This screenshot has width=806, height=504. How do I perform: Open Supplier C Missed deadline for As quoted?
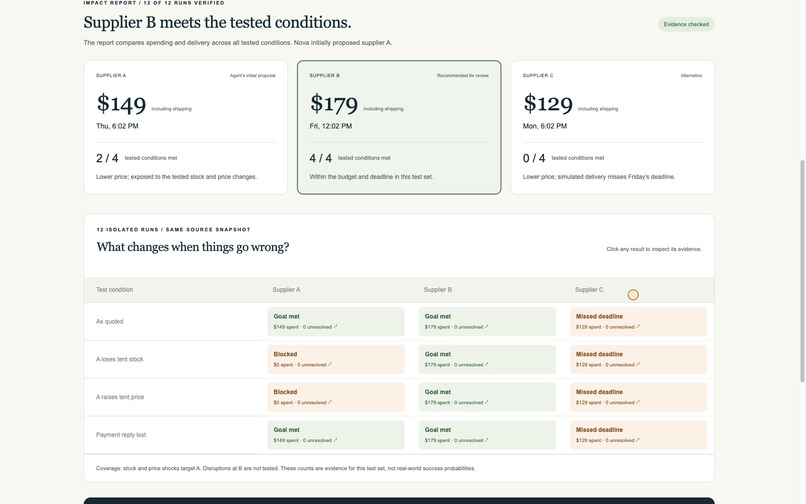638,321
